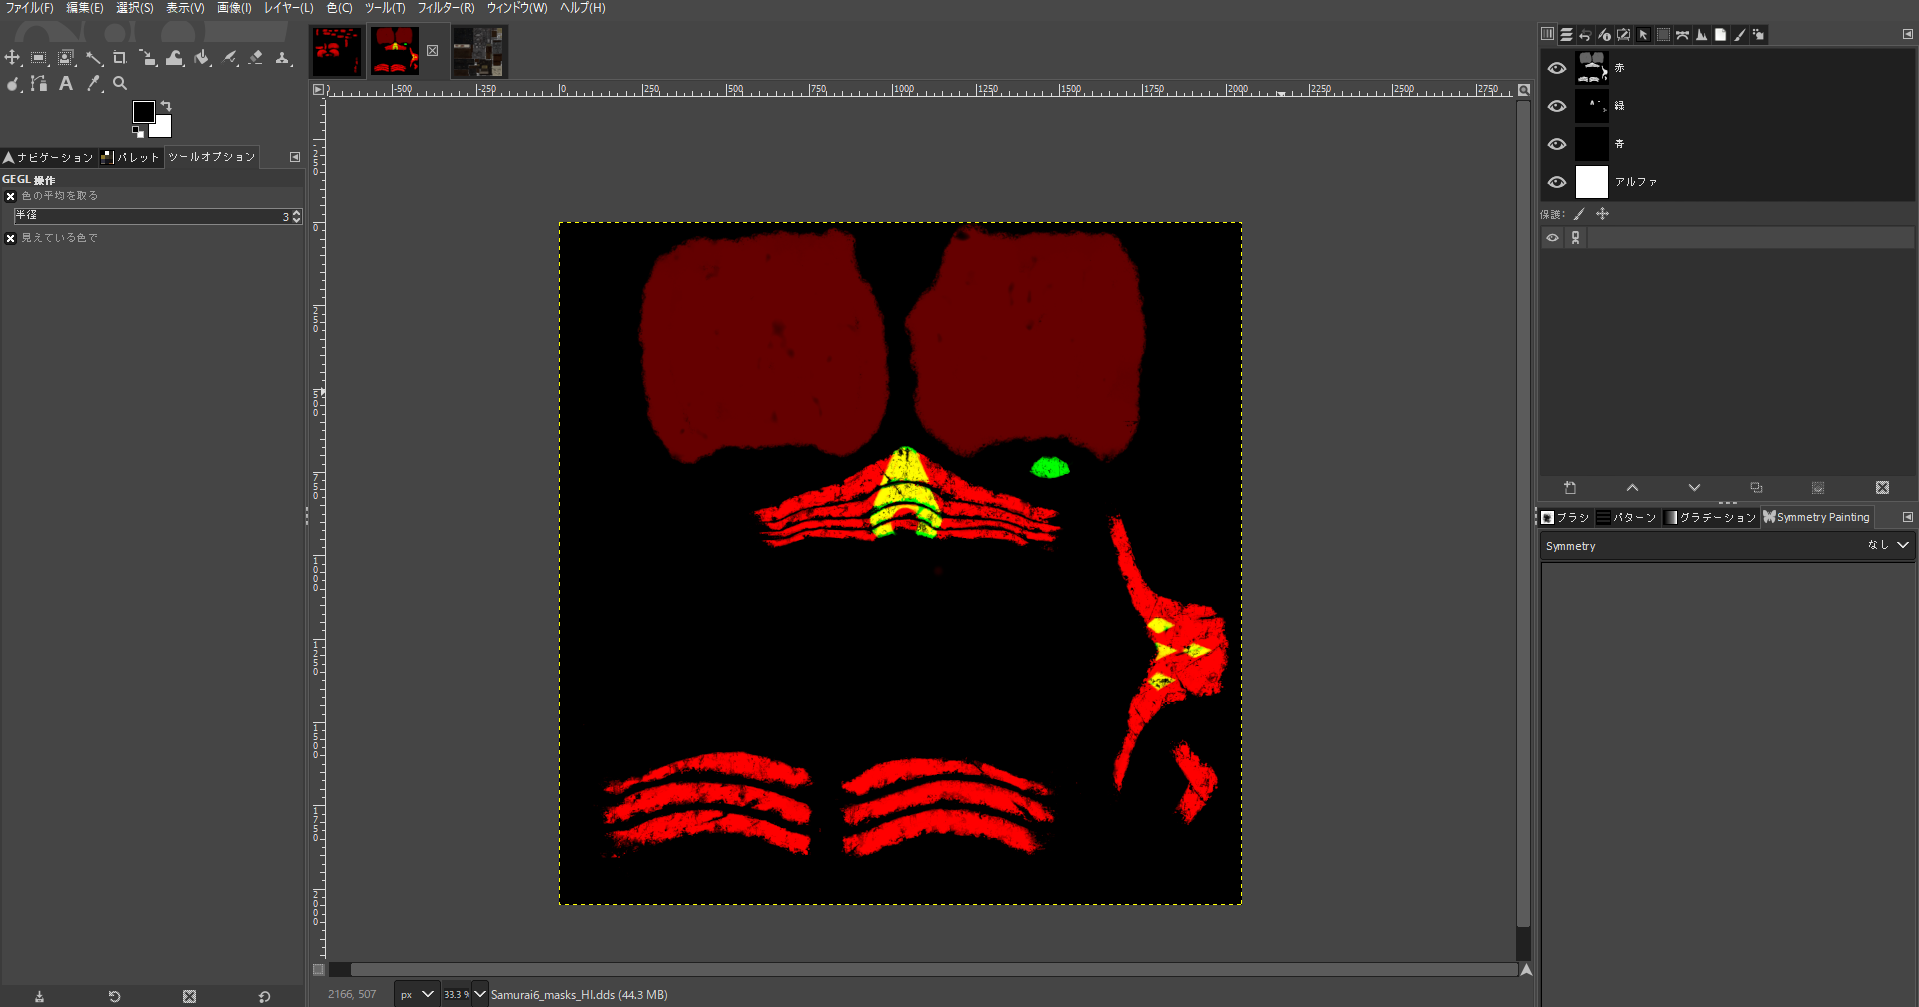Open the フィルター(R) menu
The width and height of the screenshot is (1919, 1007).
click(x=446, y=8)
